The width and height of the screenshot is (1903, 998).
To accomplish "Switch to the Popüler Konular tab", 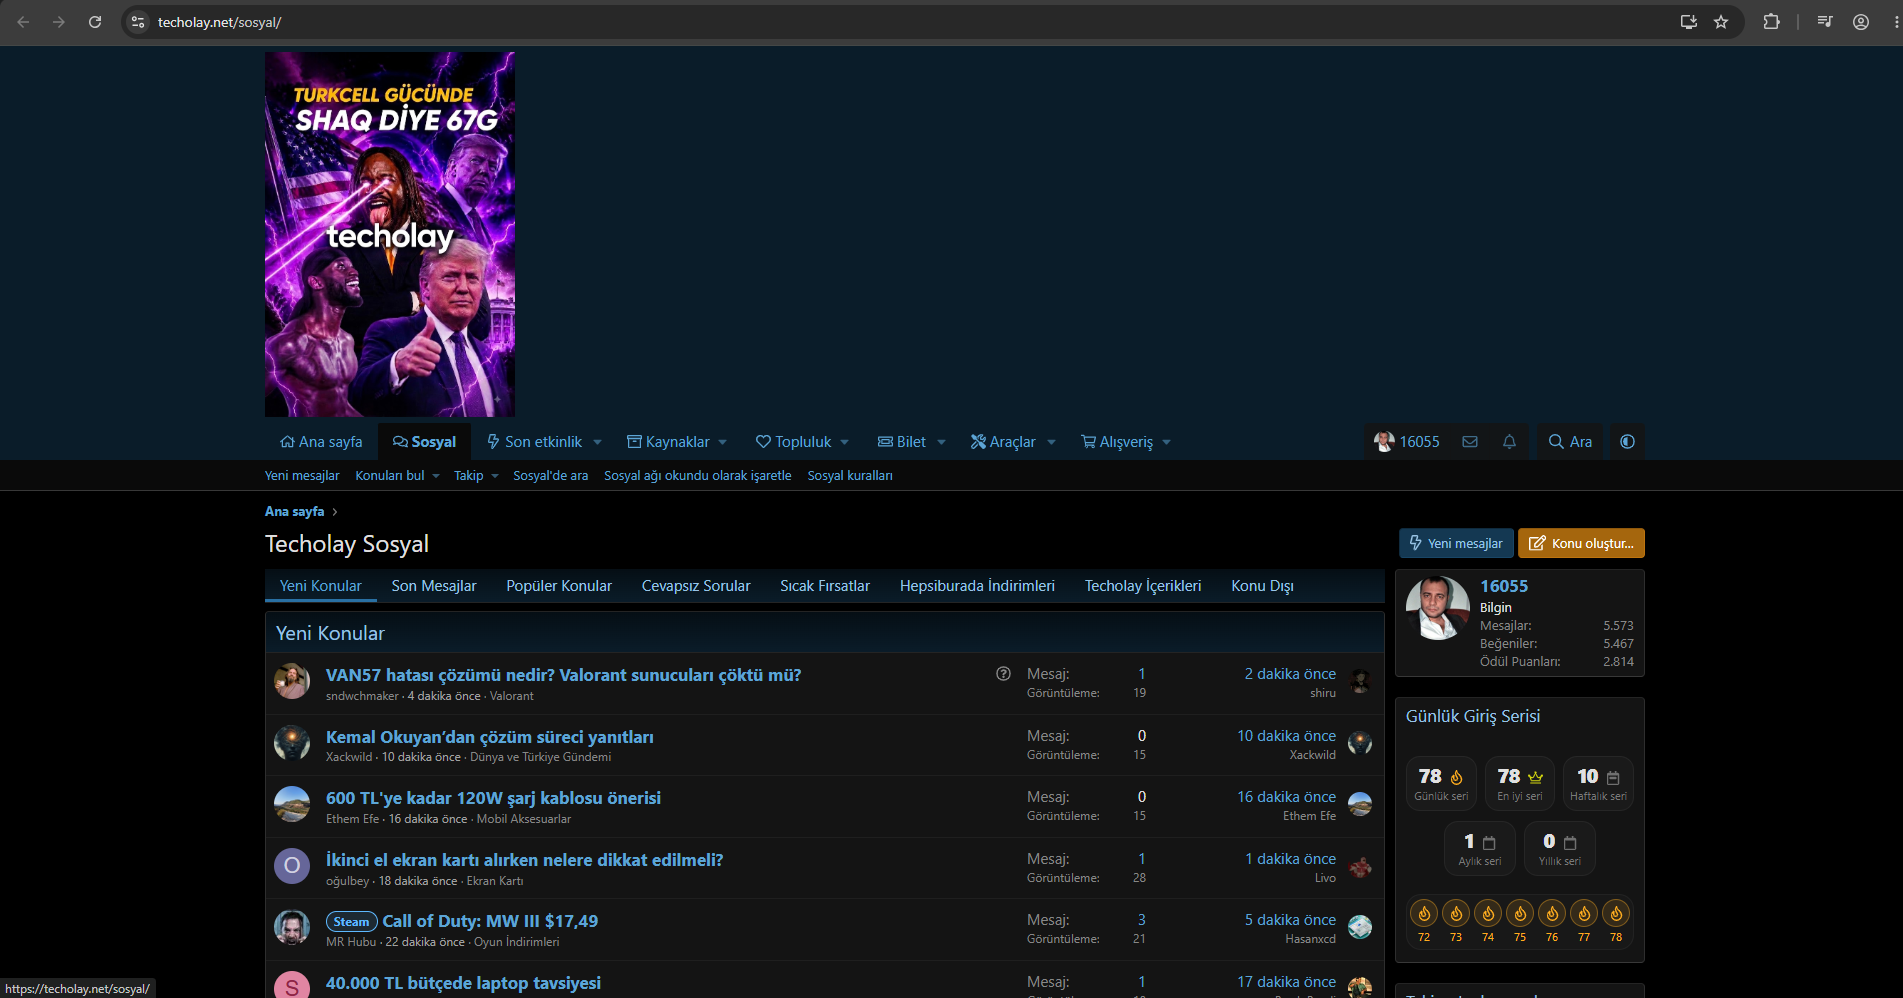I will pyautogui.click(x=559, y=586).
